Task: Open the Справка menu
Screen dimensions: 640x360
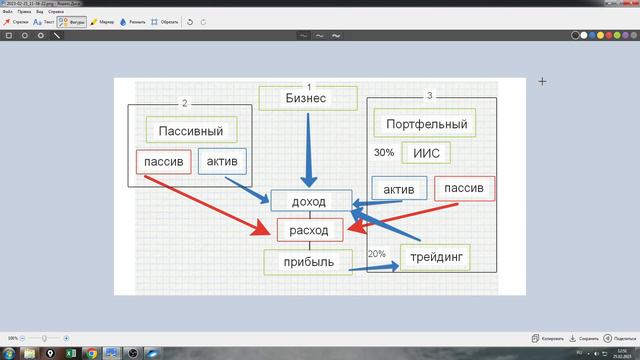Action: [56, 12]
